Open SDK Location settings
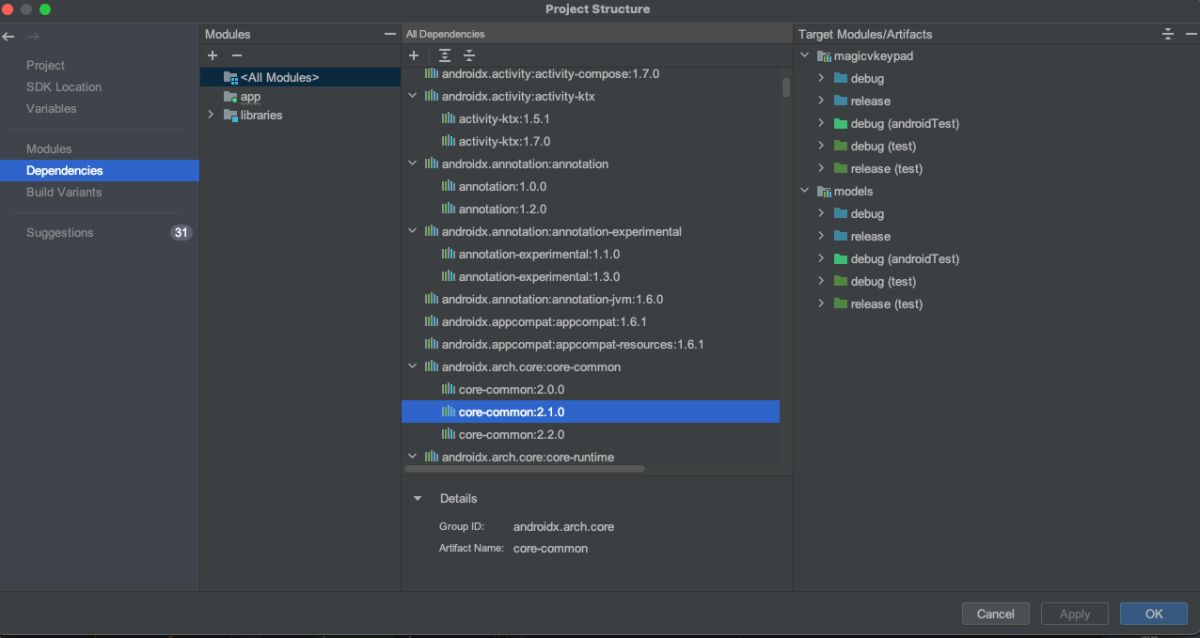This screenshot has height=638, width=1200. (64, 87)
